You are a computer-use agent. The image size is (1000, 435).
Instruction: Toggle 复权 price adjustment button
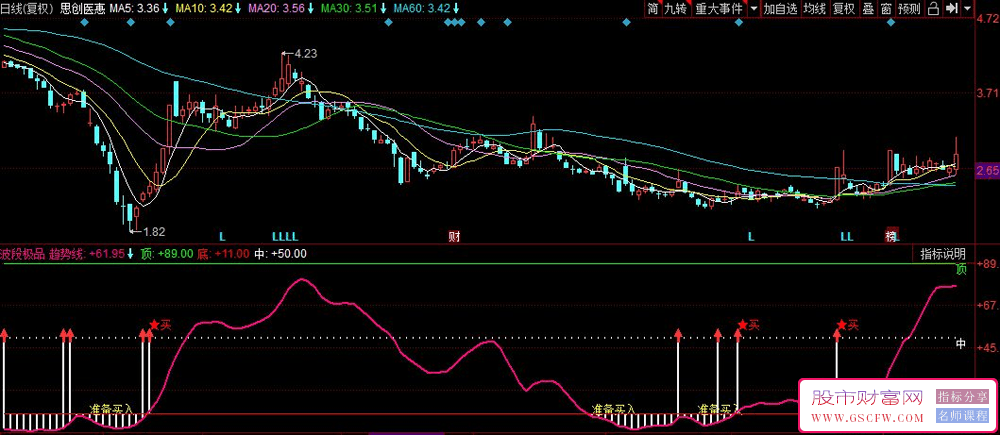click(844, 8)
